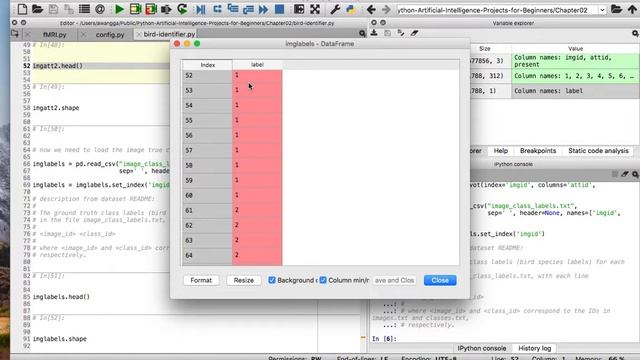Create a new file with toolbar icon
The image size is (640, 360).
coord(22,9)
